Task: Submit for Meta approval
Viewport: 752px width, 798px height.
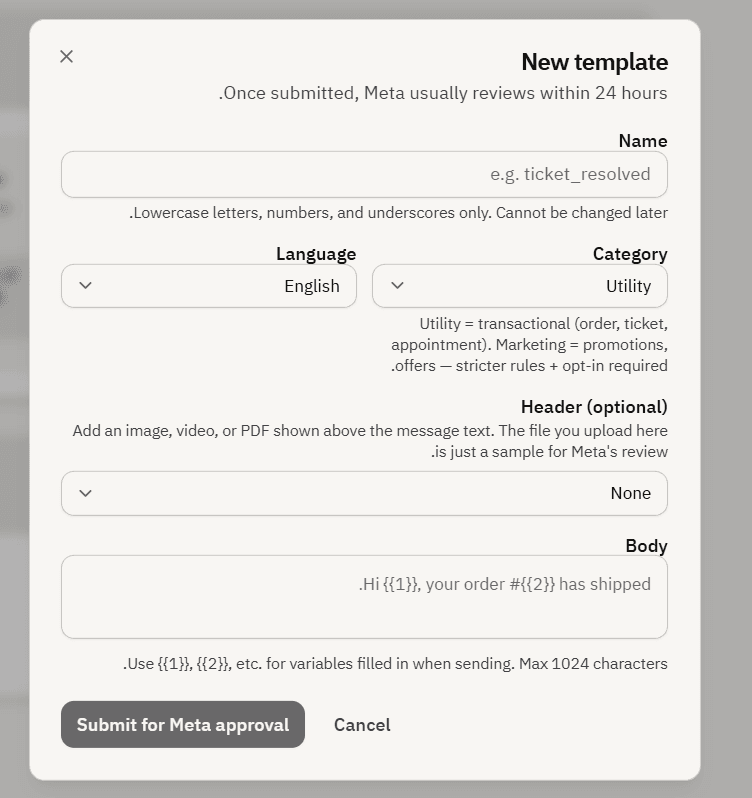Action: click(183, 724)
